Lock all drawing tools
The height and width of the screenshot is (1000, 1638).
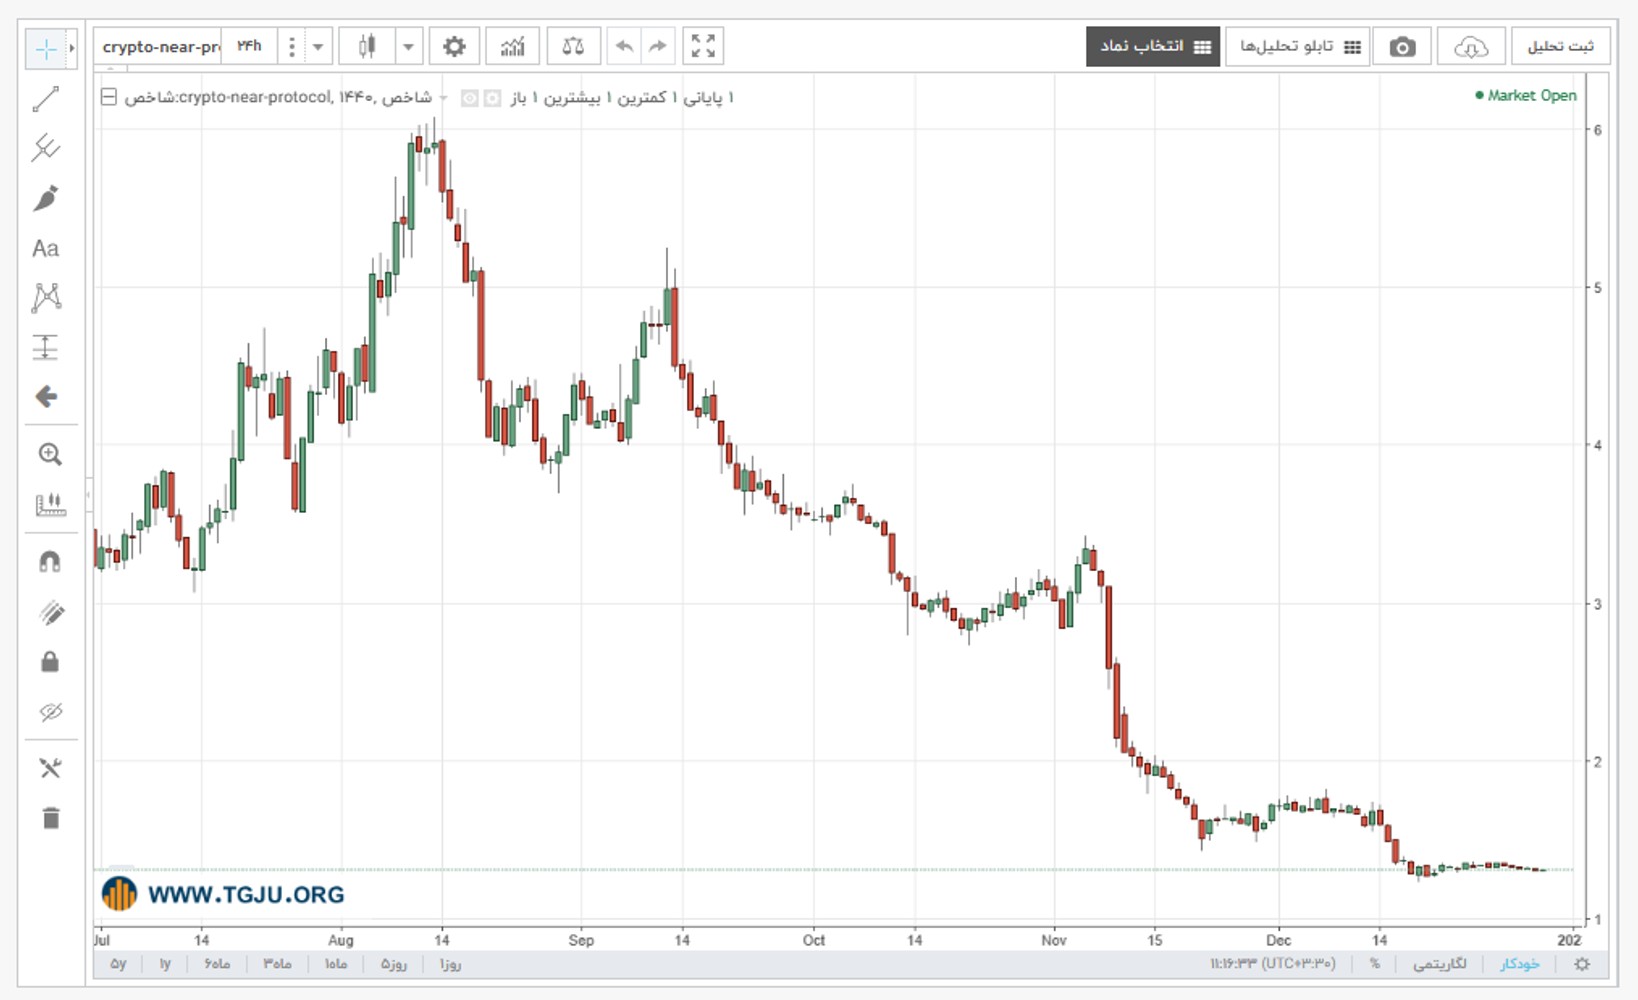point(50,661)
